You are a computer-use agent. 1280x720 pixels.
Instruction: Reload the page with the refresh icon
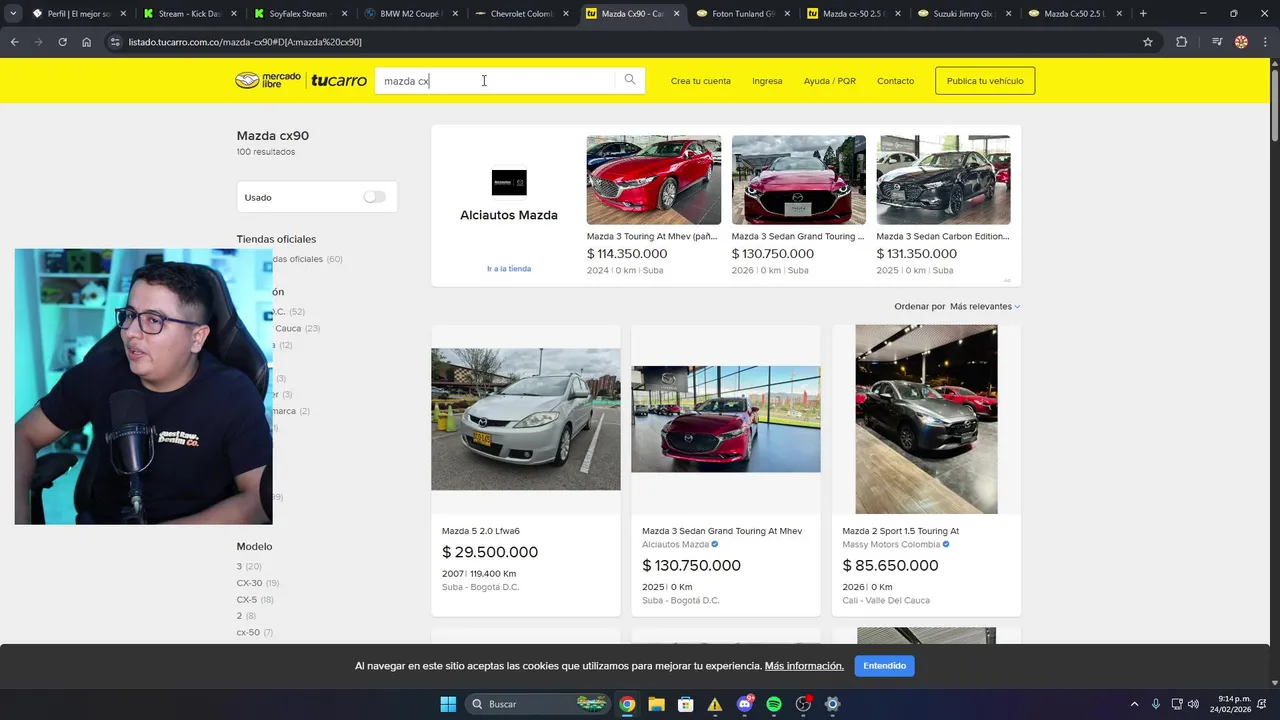tap(62, 42)
